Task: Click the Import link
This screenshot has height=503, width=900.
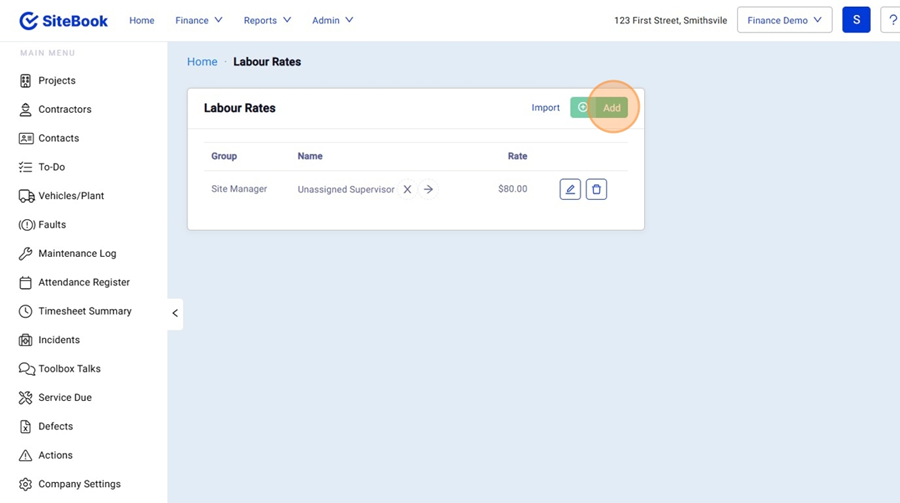Action: 545,108
